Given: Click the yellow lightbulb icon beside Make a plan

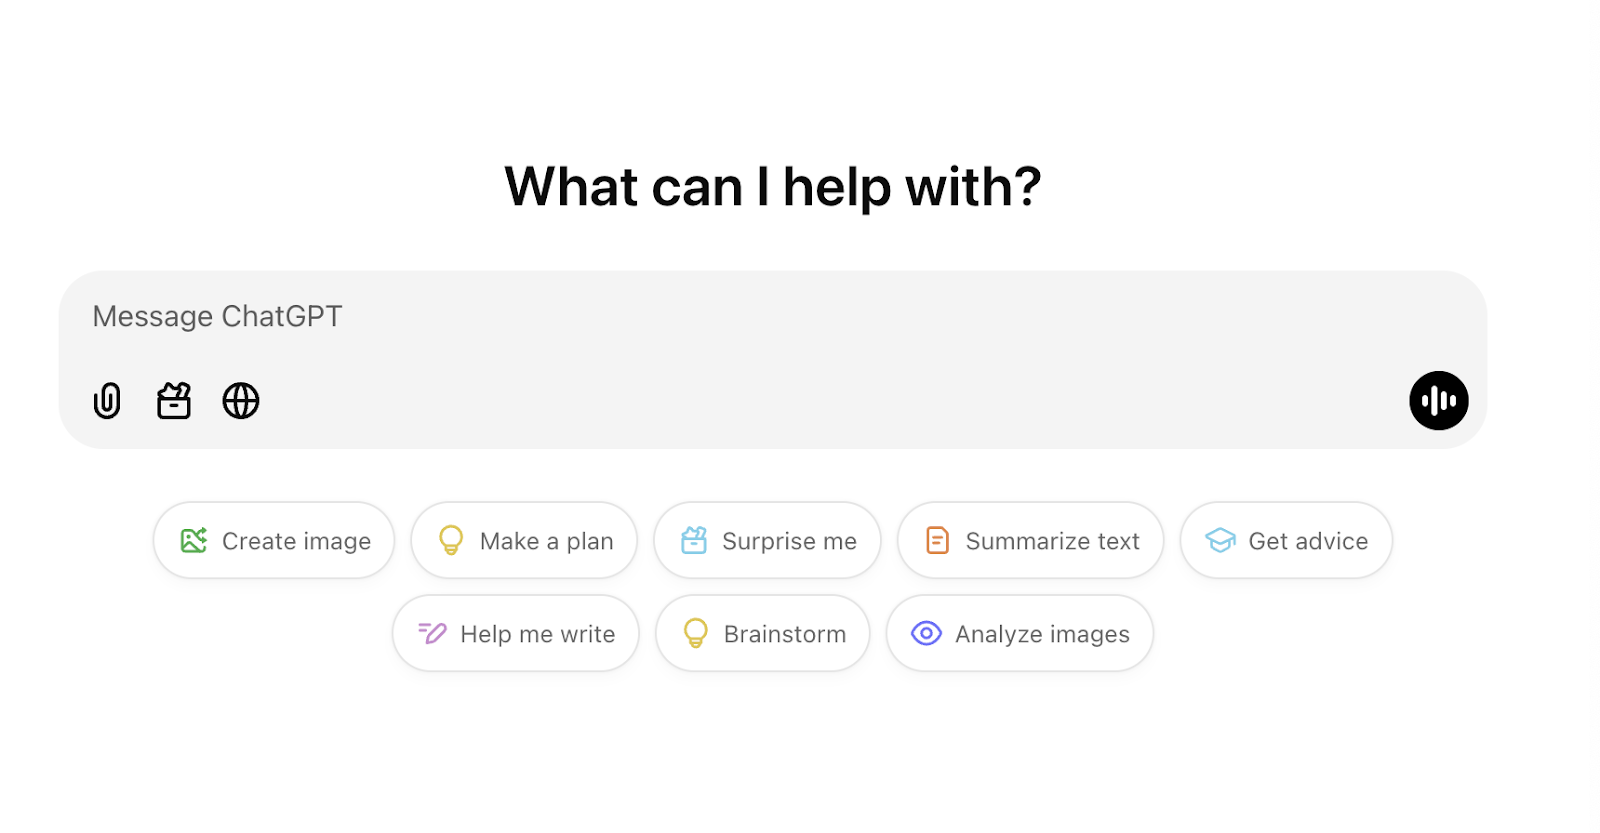Looking at the screenshot, I should pos(451,540).
